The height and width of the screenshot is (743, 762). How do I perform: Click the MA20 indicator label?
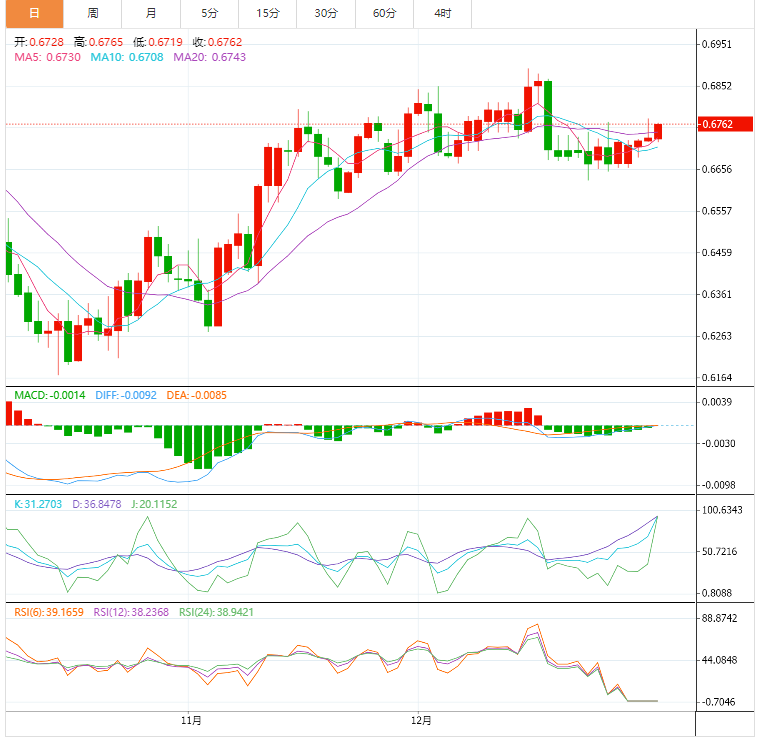point(209,57)
